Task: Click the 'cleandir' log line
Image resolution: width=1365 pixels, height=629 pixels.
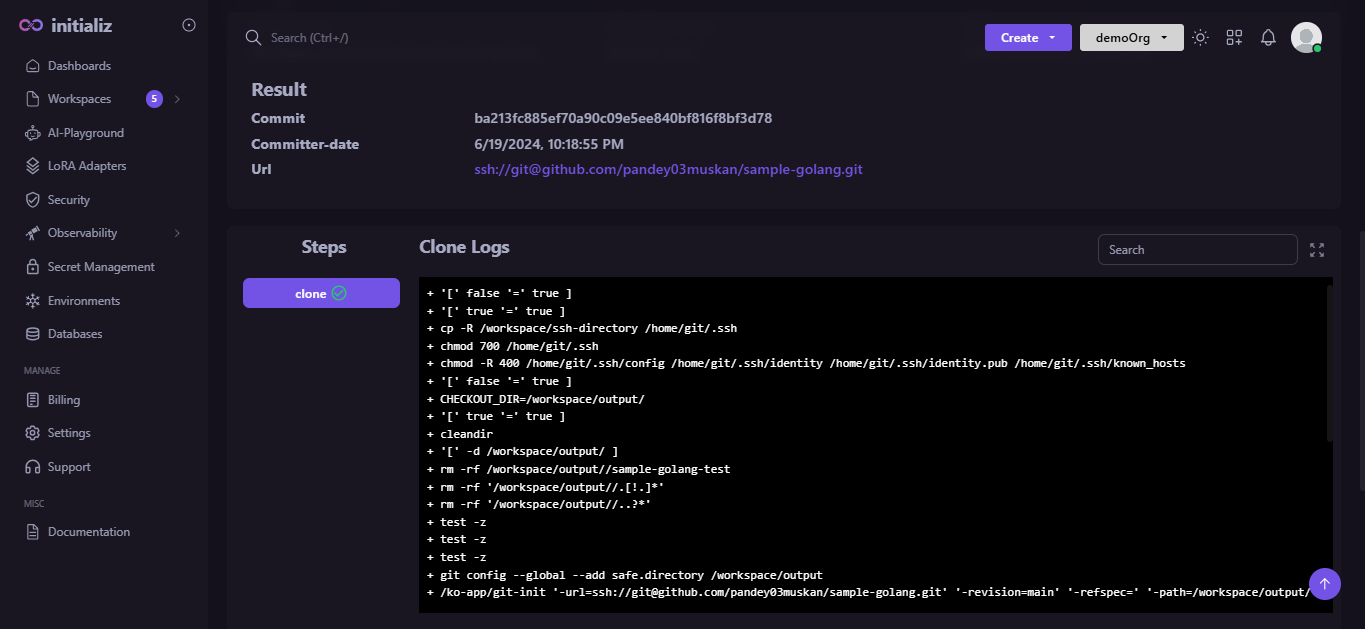Action: pos(459,434)
